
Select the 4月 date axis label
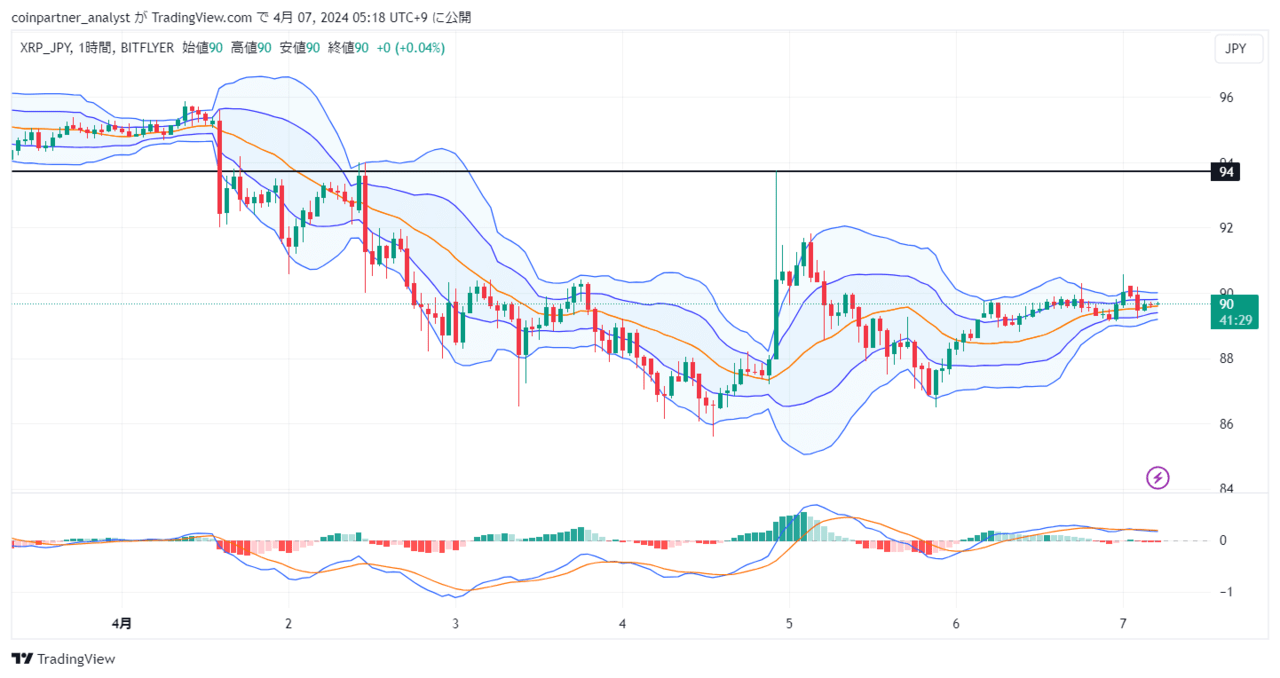[121, 623]
